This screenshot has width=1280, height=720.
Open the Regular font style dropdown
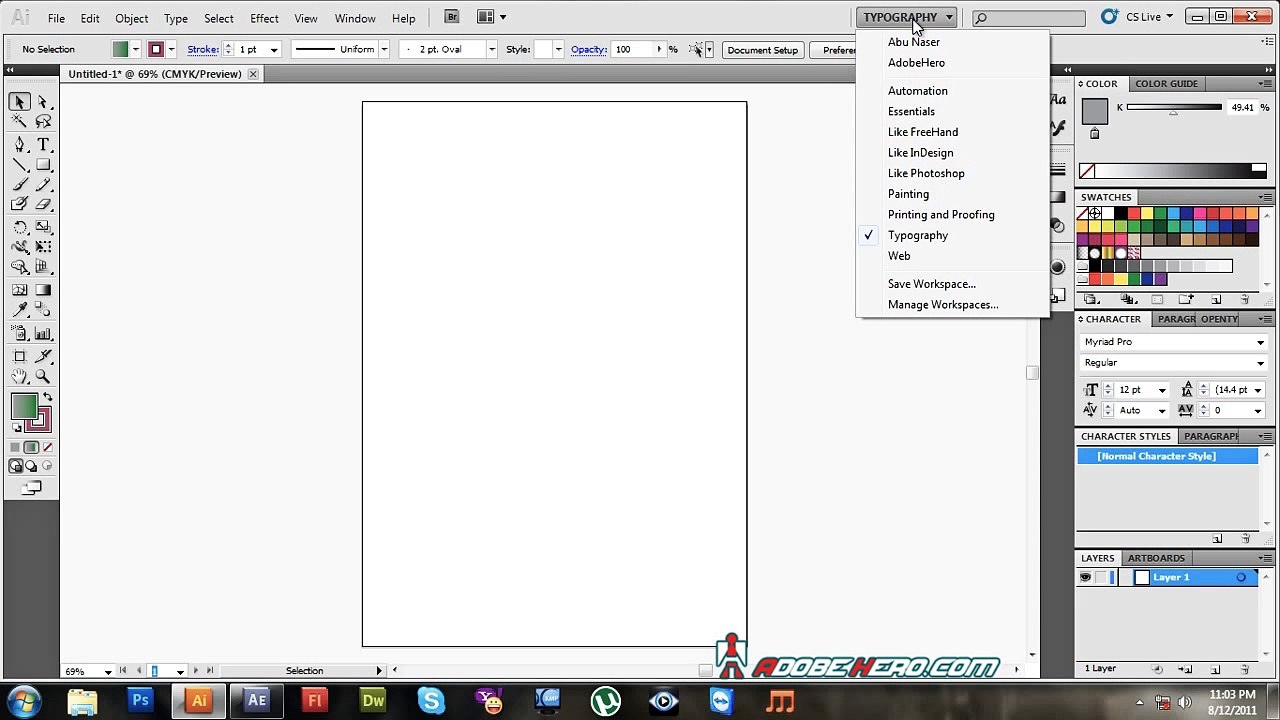1260,363
